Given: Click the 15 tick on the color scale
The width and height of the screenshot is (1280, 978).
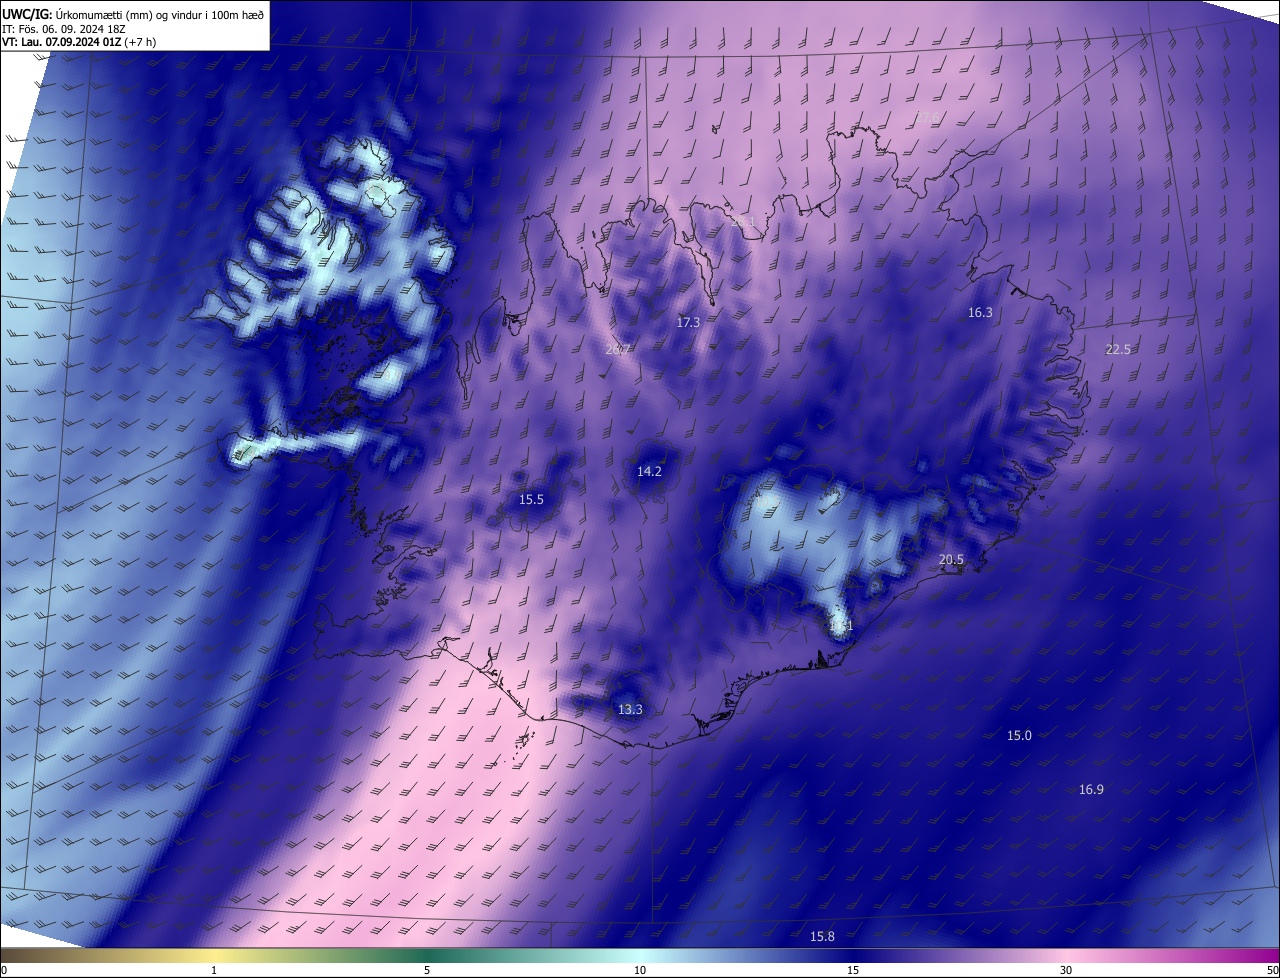Looking at the screenshot, I should pyautogui.click(x=853, y=970).
